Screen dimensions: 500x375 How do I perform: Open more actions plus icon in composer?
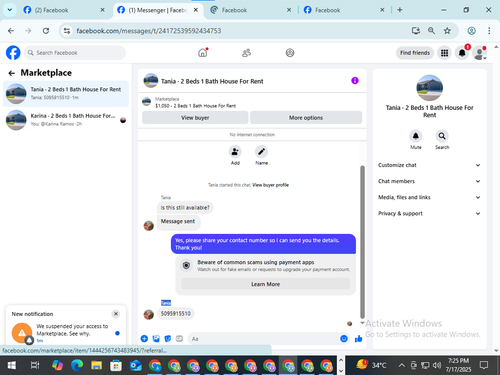pyautogui.click(x=144, y=339)
